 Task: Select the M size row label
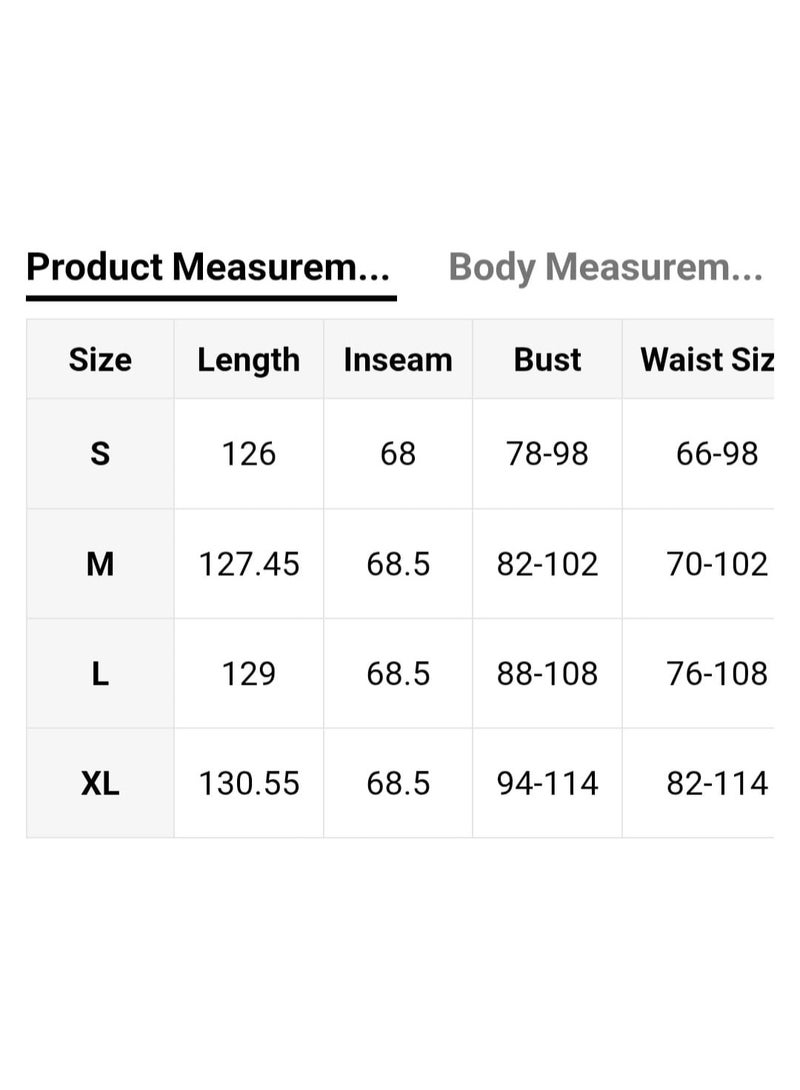[100, 564]
